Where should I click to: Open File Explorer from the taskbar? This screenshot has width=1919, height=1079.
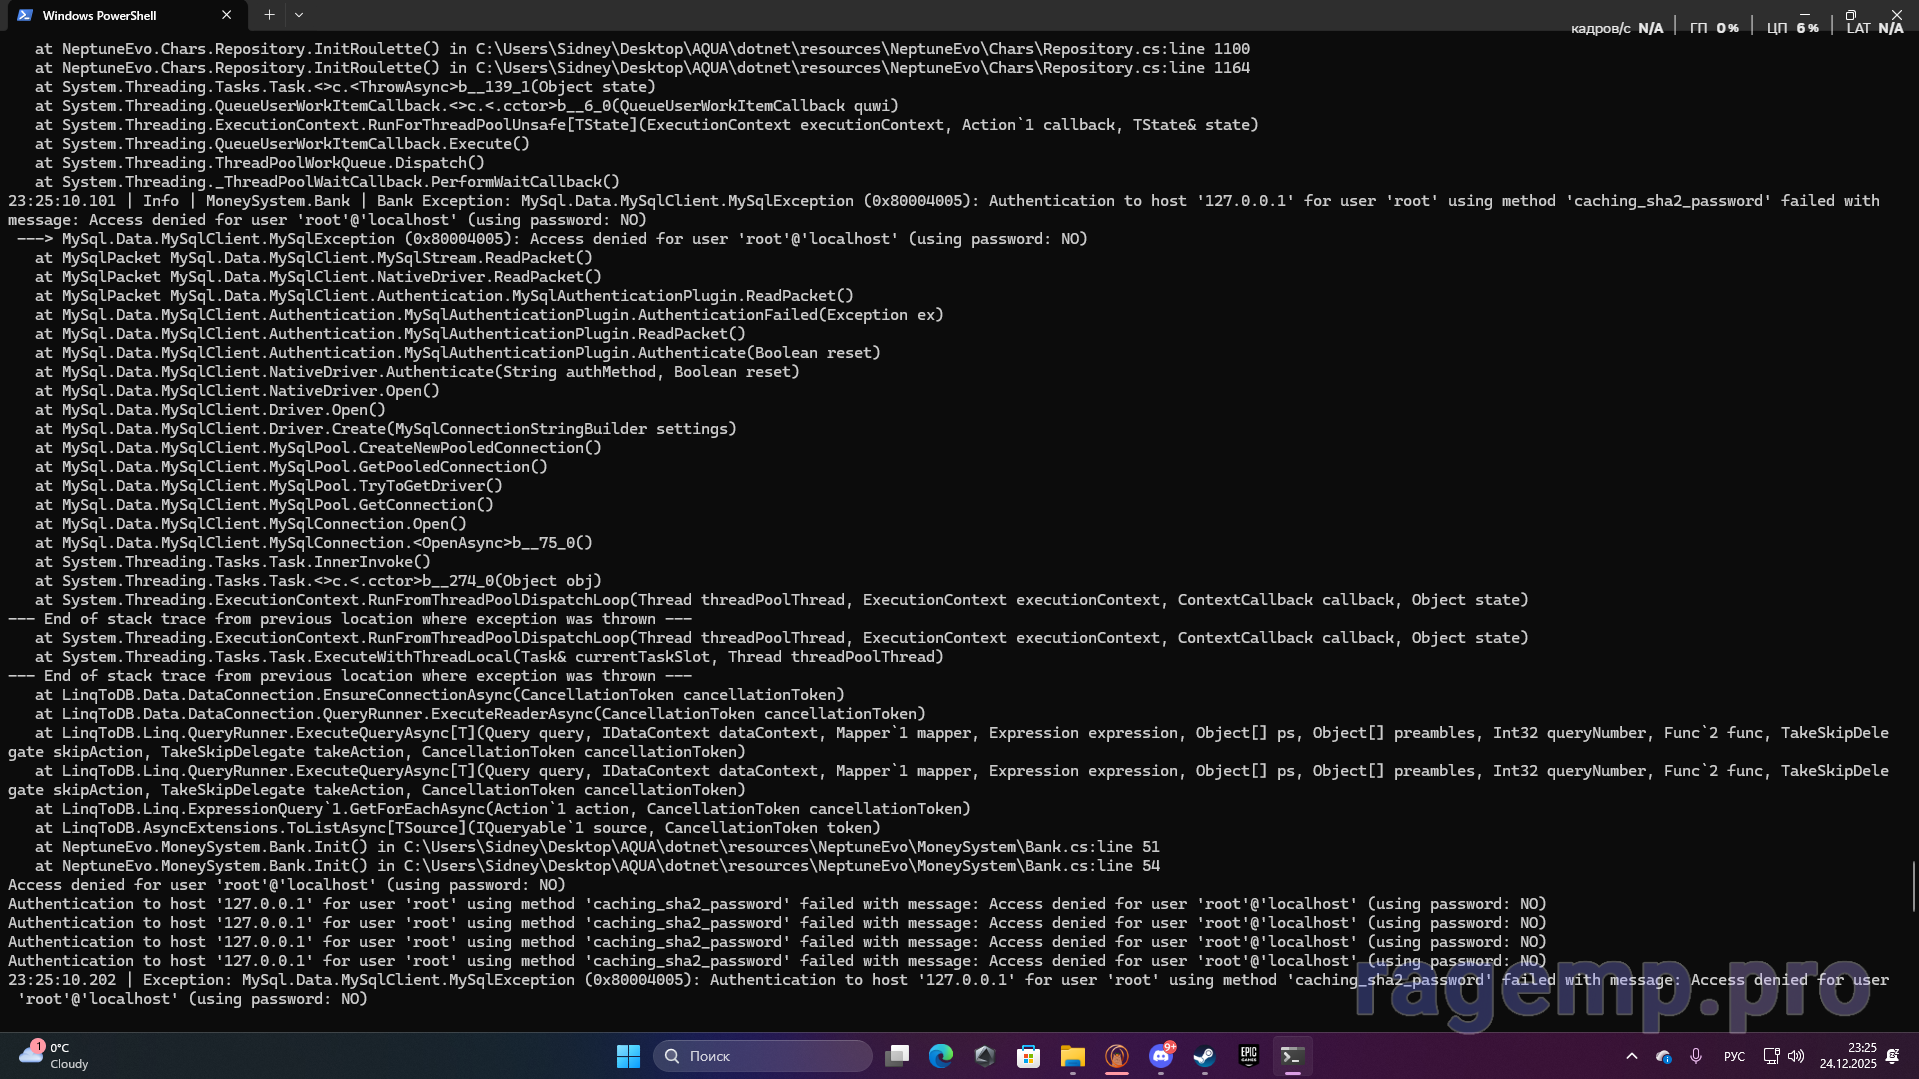(1073, 1056)
